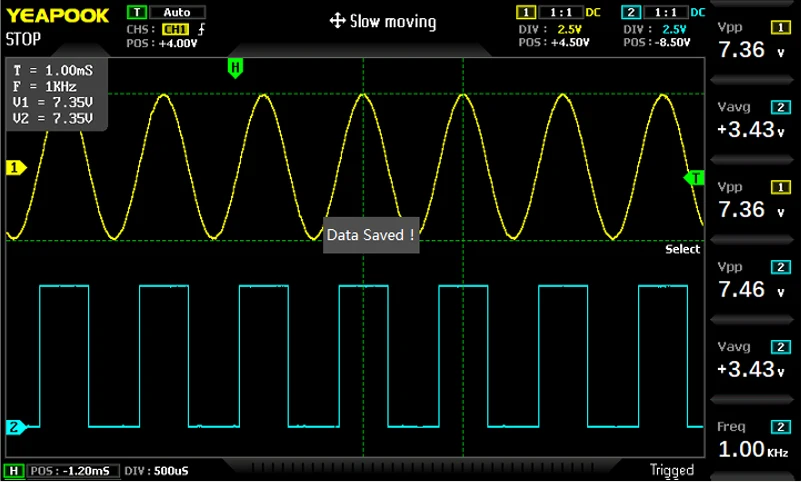
Task: Click the channel 1 badge beside second Vpp 7.36
Action: [x=781, y=187]
